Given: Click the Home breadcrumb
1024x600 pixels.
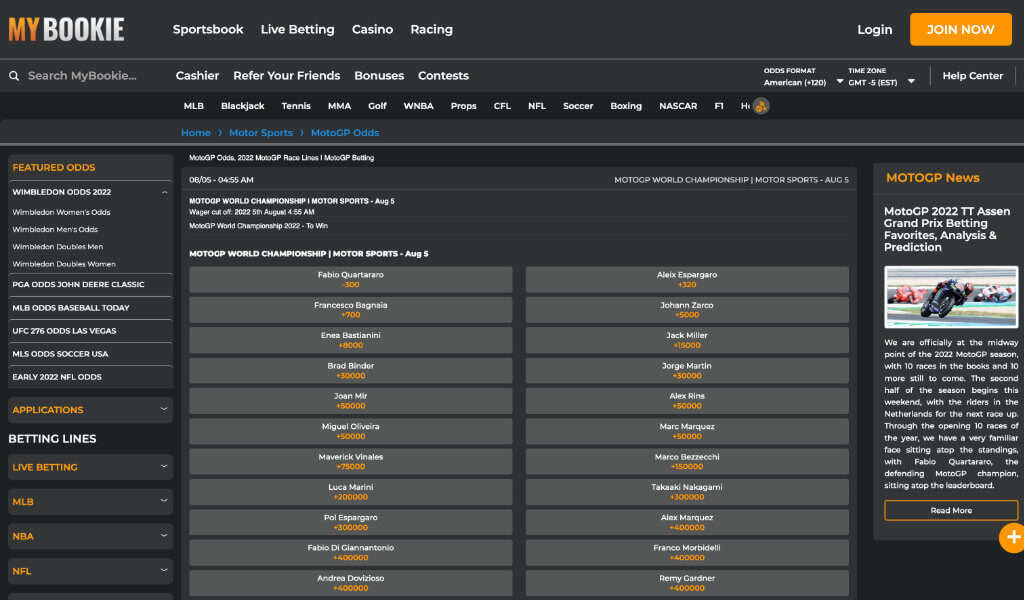Looking at the screenshot, I should (x=195, y=133).
